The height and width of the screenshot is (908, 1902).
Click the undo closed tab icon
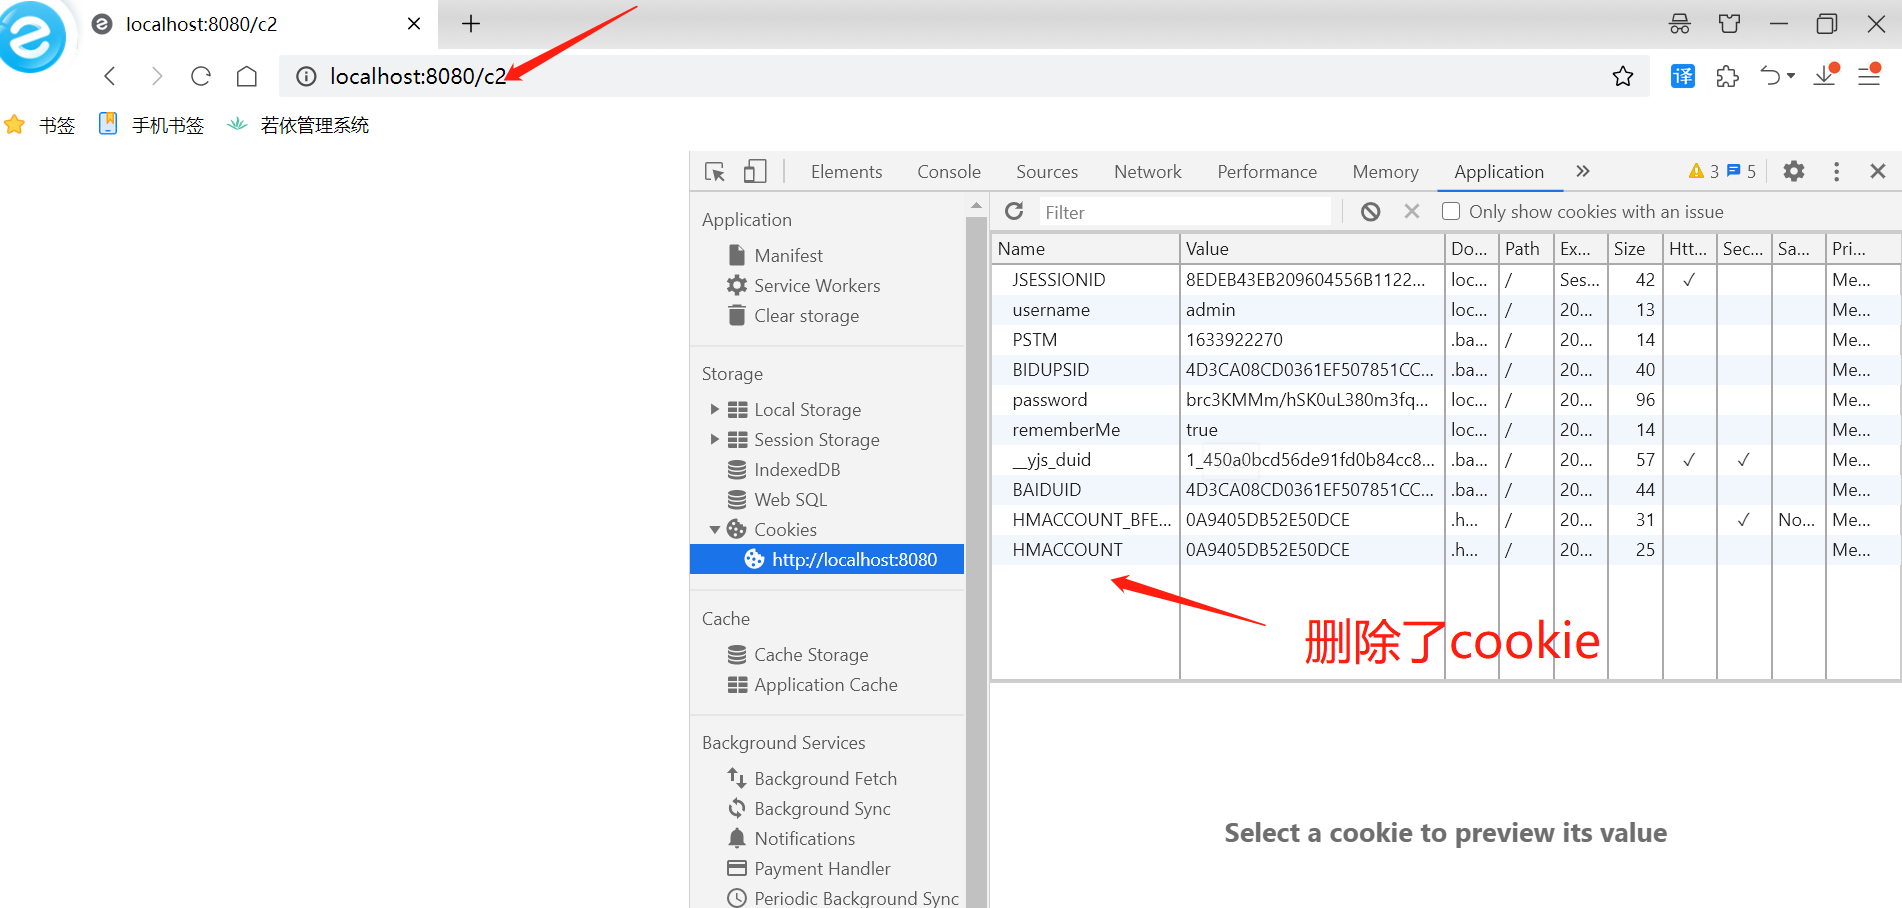1770,76
